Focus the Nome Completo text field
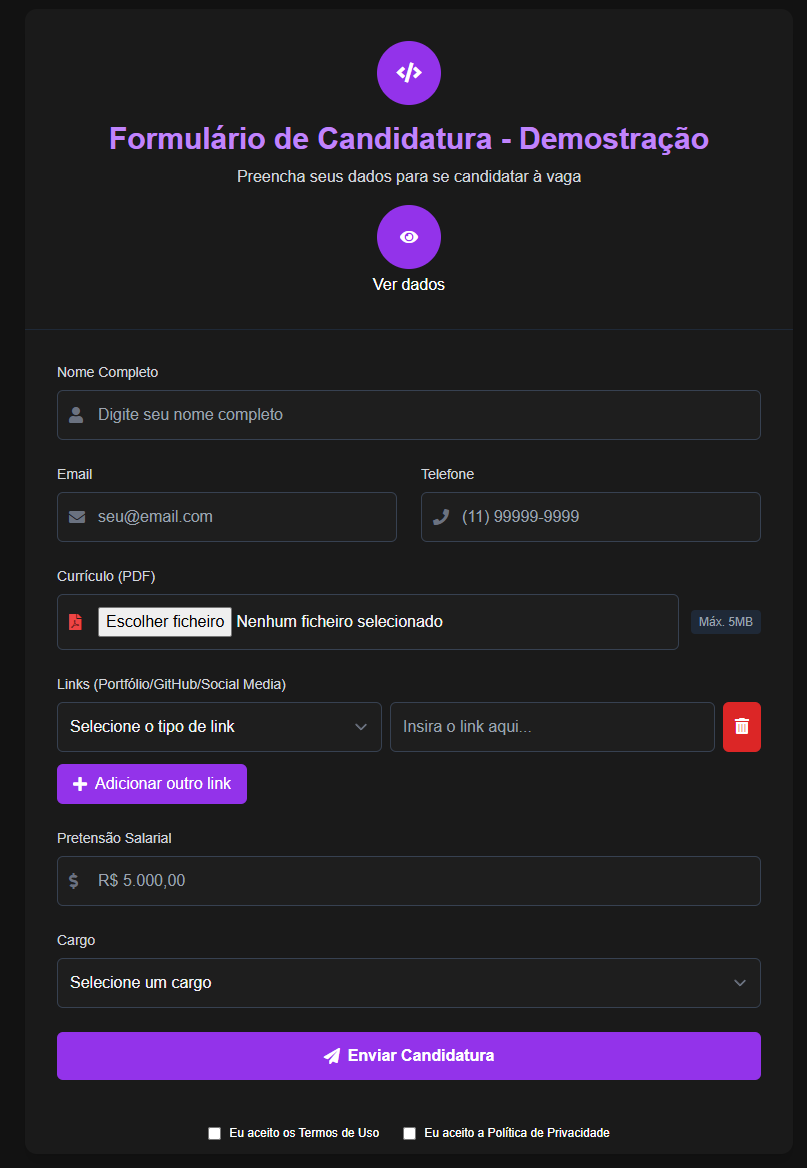807x1168 pixels. pos(420,415)
